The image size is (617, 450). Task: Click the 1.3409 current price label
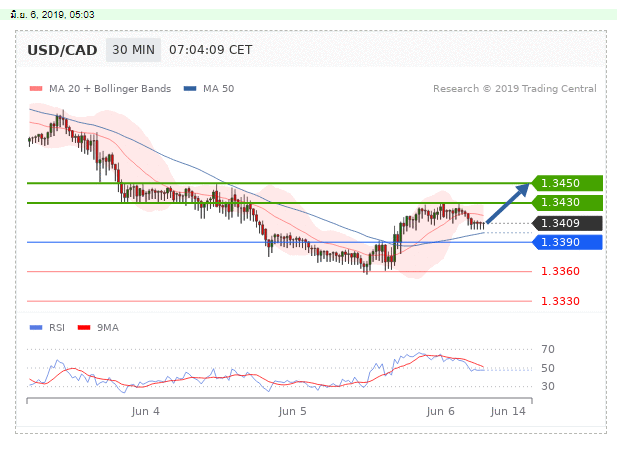(x=567, y=223)
